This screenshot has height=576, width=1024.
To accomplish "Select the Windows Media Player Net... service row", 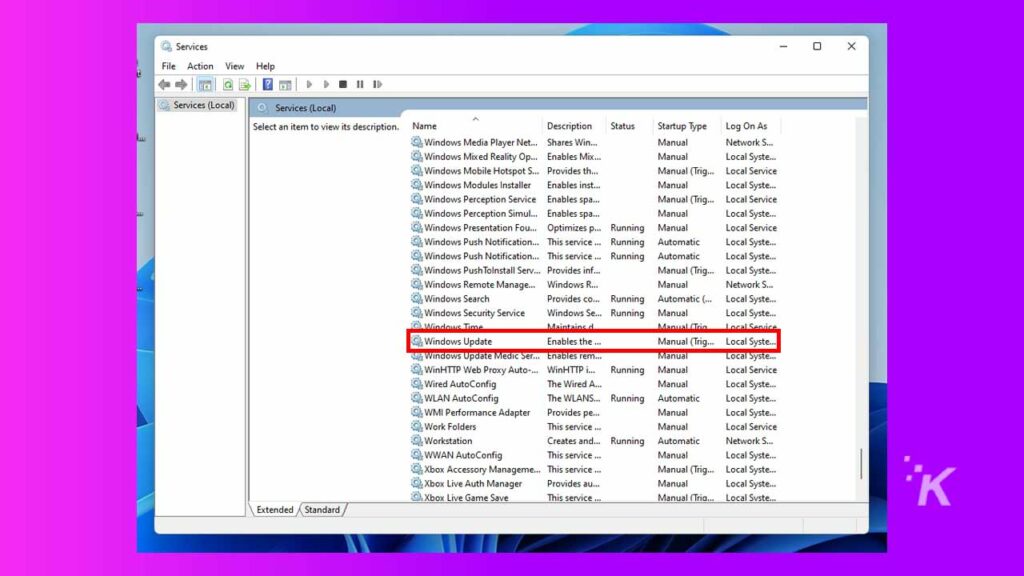I will (594, 142).
